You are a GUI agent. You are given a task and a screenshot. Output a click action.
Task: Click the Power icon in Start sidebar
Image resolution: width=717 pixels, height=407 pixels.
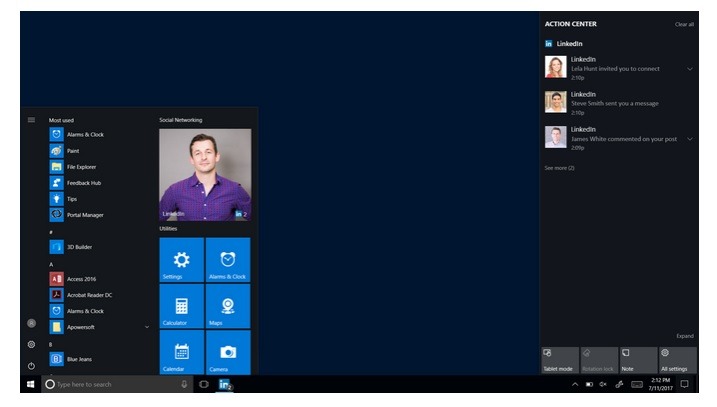(31, 366)
